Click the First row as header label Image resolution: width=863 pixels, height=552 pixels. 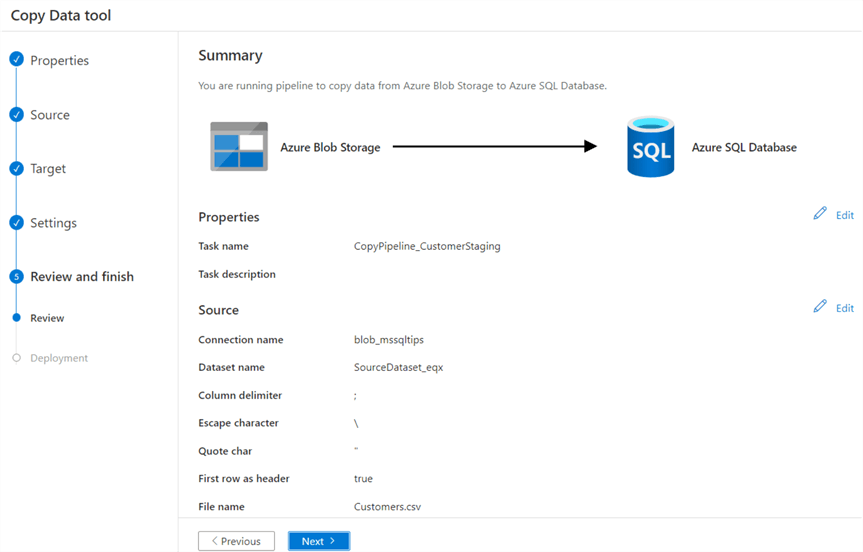pos(244,479)
